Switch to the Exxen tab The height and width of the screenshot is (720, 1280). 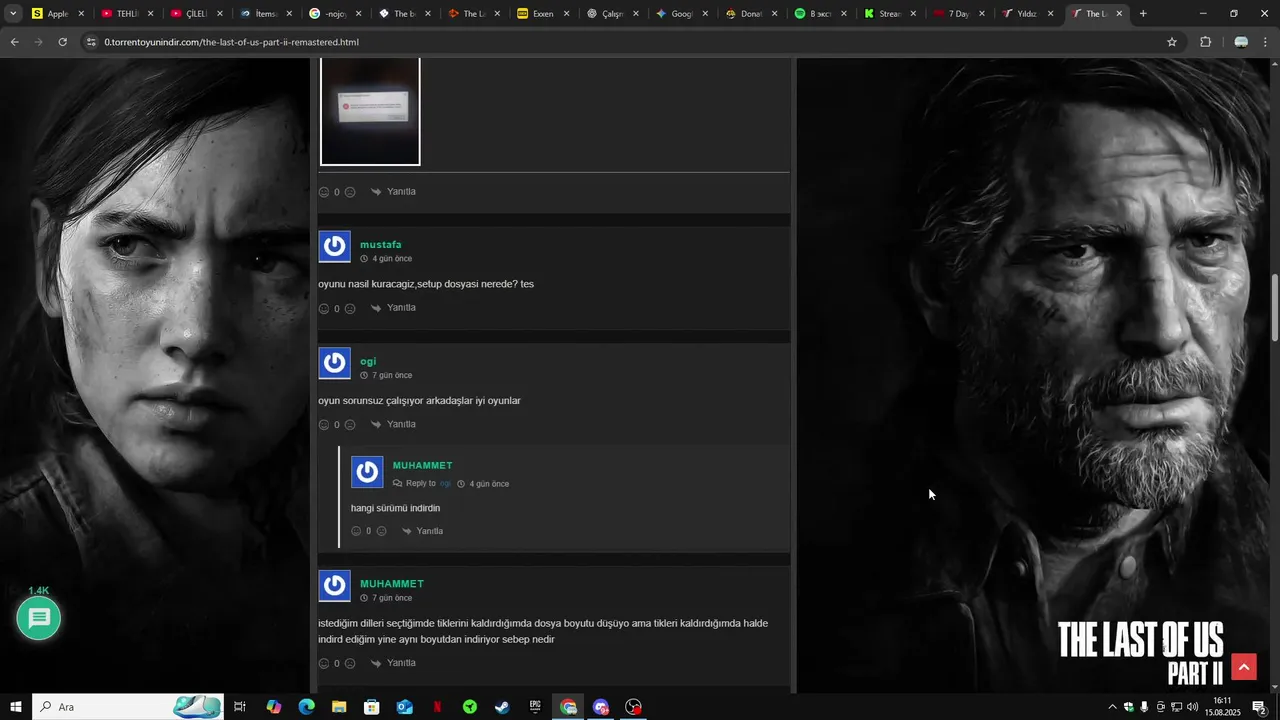pos(544,14)
